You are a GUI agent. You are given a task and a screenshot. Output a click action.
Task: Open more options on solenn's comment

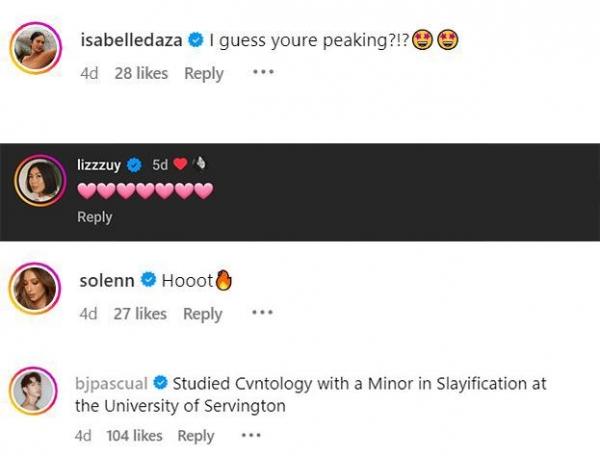[x=262, y=314]
